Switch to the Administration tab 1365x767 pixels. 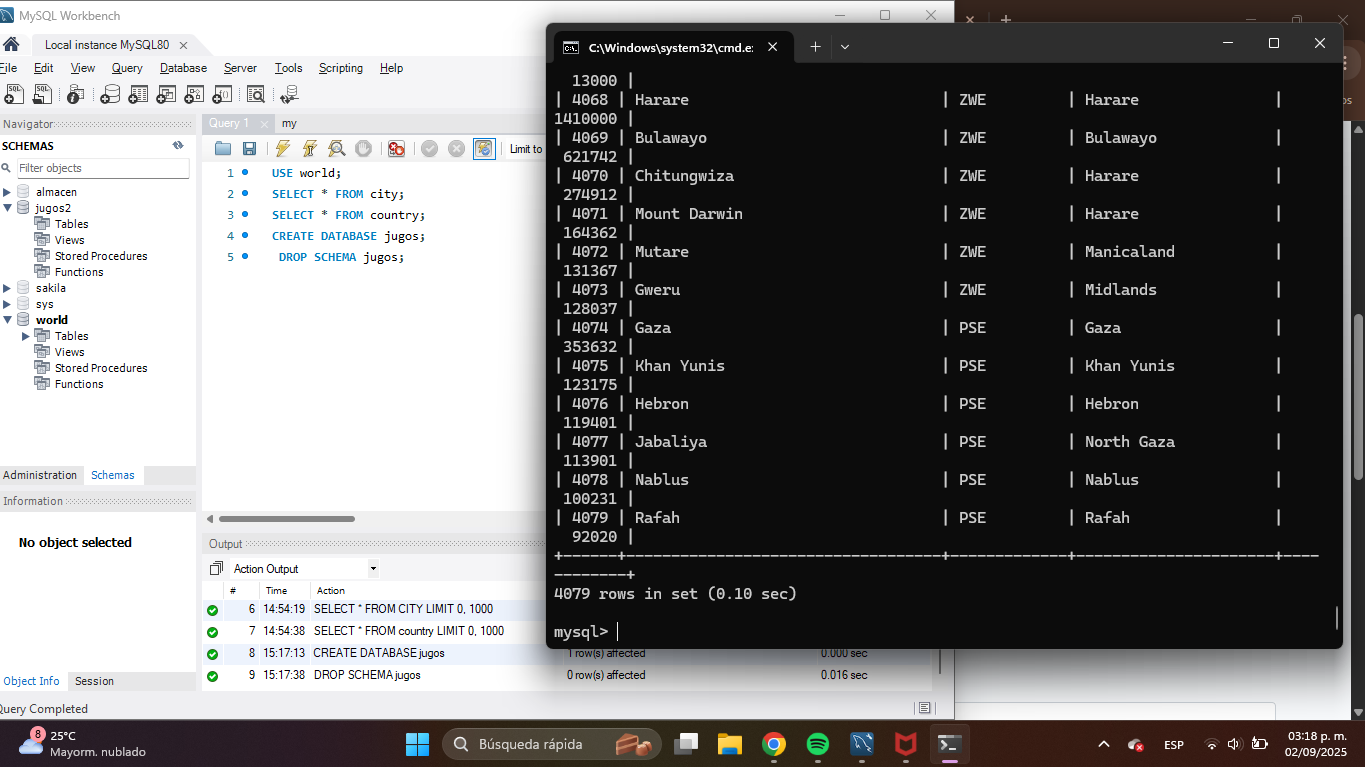(40, 475)
